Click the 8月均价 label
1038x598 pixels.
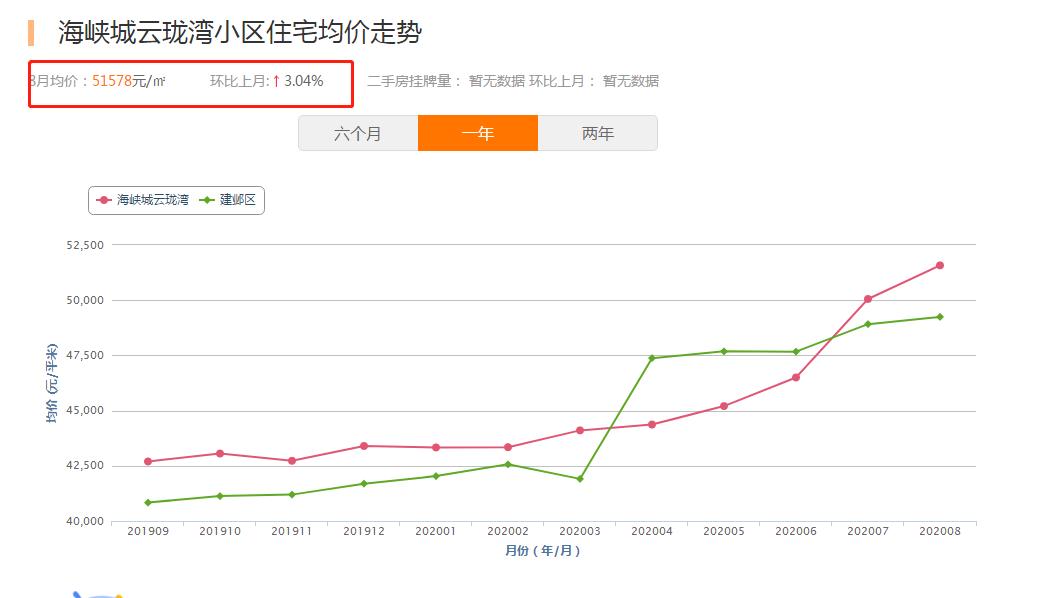pos(58,81)
